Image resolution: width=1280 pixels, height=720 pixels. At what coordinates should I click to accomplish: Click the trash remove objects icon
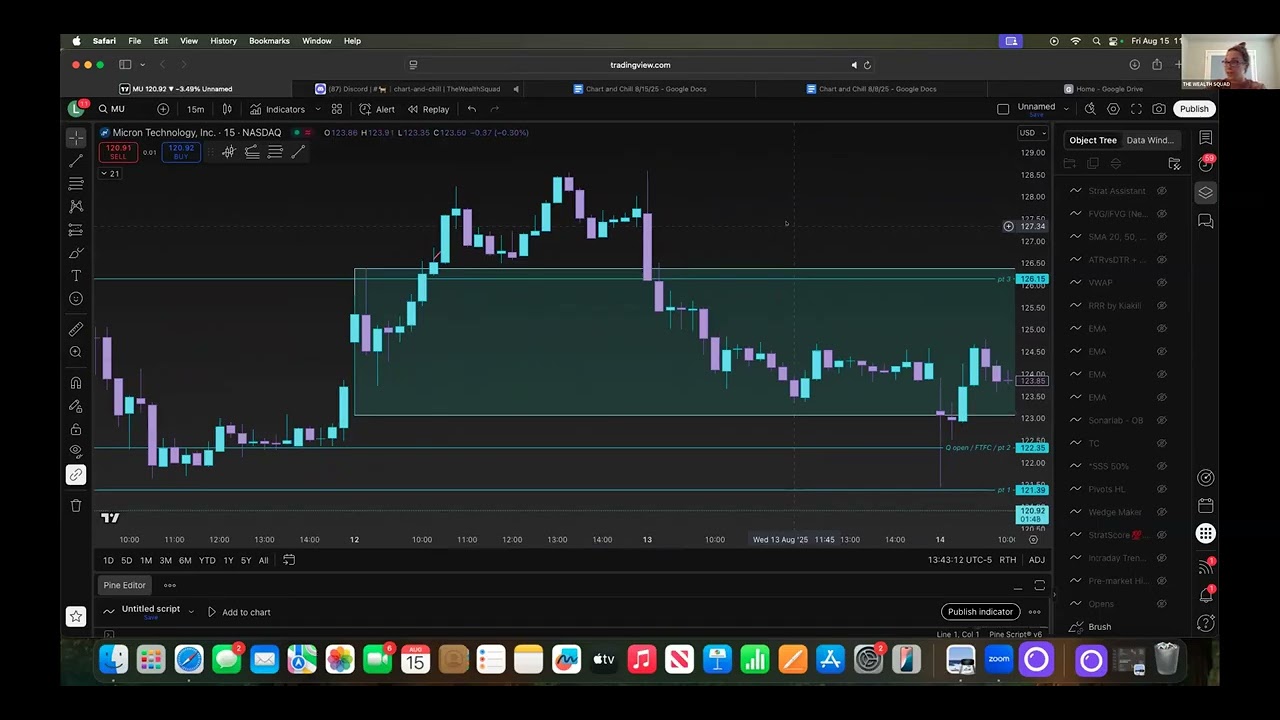[x=76, y=506]
